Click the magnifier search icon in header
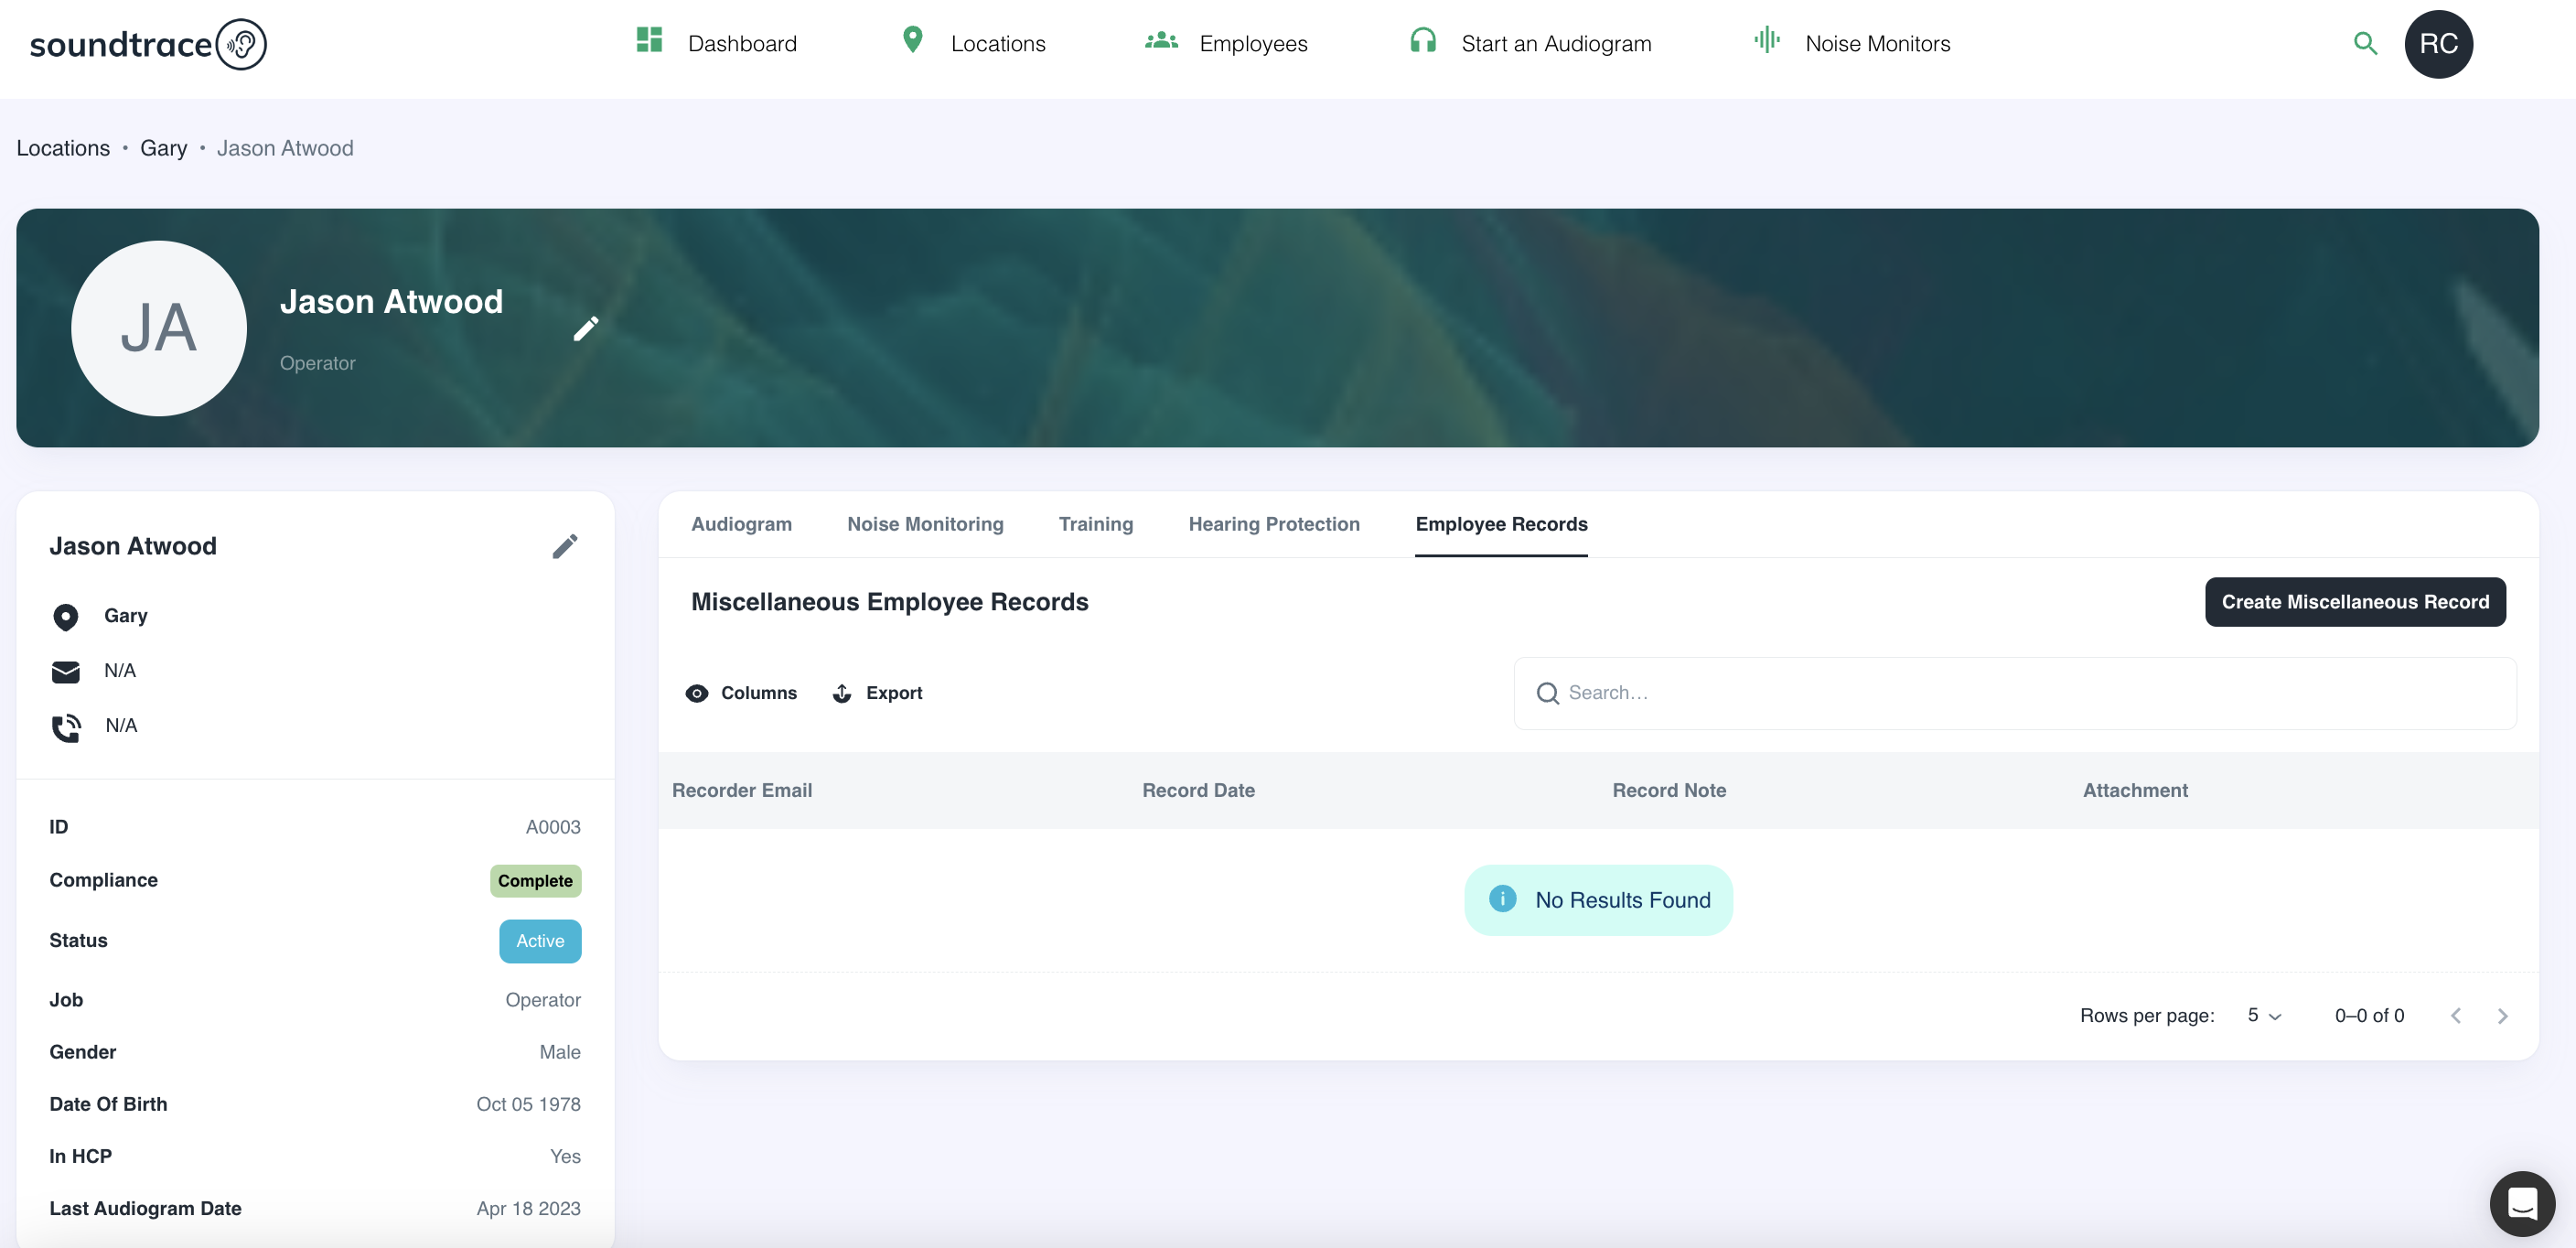This screenshot has height=1248, width=2576. (2364, 44)
